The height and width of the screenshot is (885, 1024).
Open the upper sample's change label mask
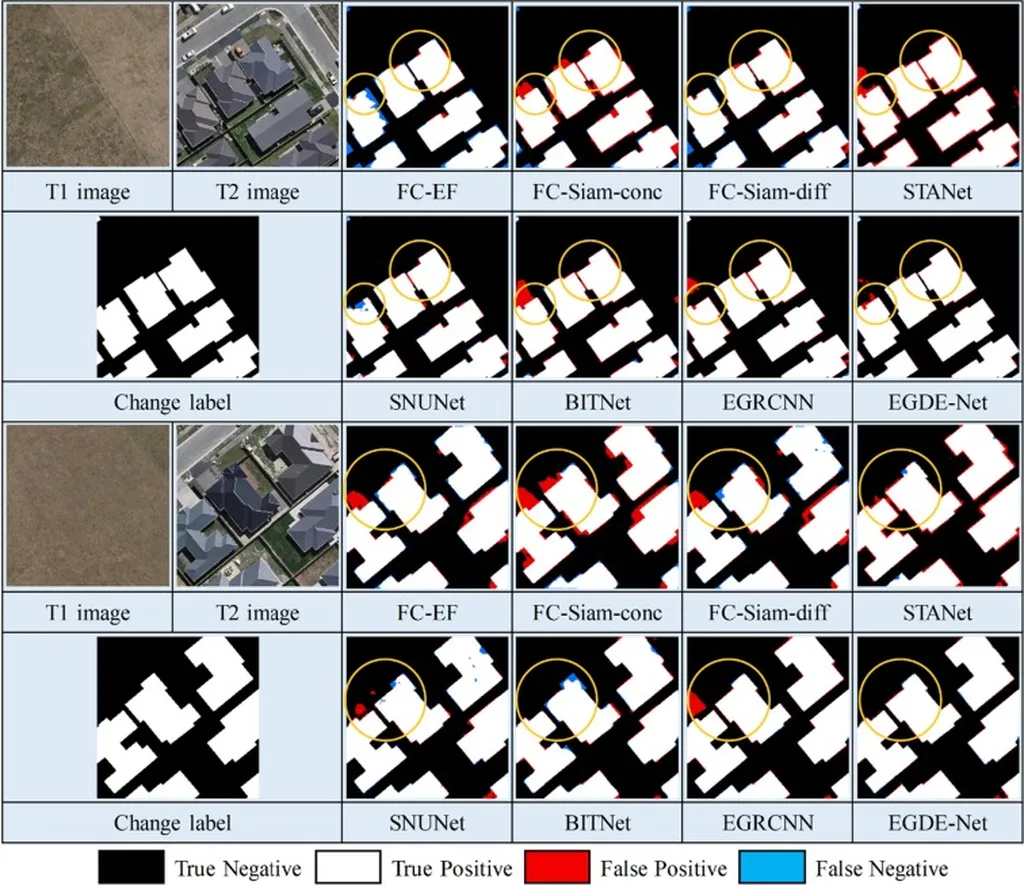(178, 297)
